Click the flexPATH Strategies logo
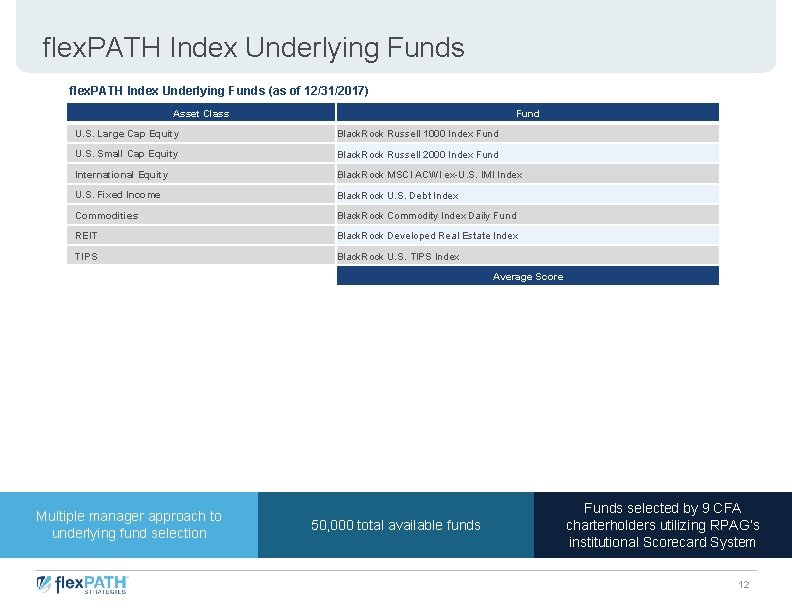The height and width of the screenshot is (612, 792). pyautogui.click(x=82, y=585)
